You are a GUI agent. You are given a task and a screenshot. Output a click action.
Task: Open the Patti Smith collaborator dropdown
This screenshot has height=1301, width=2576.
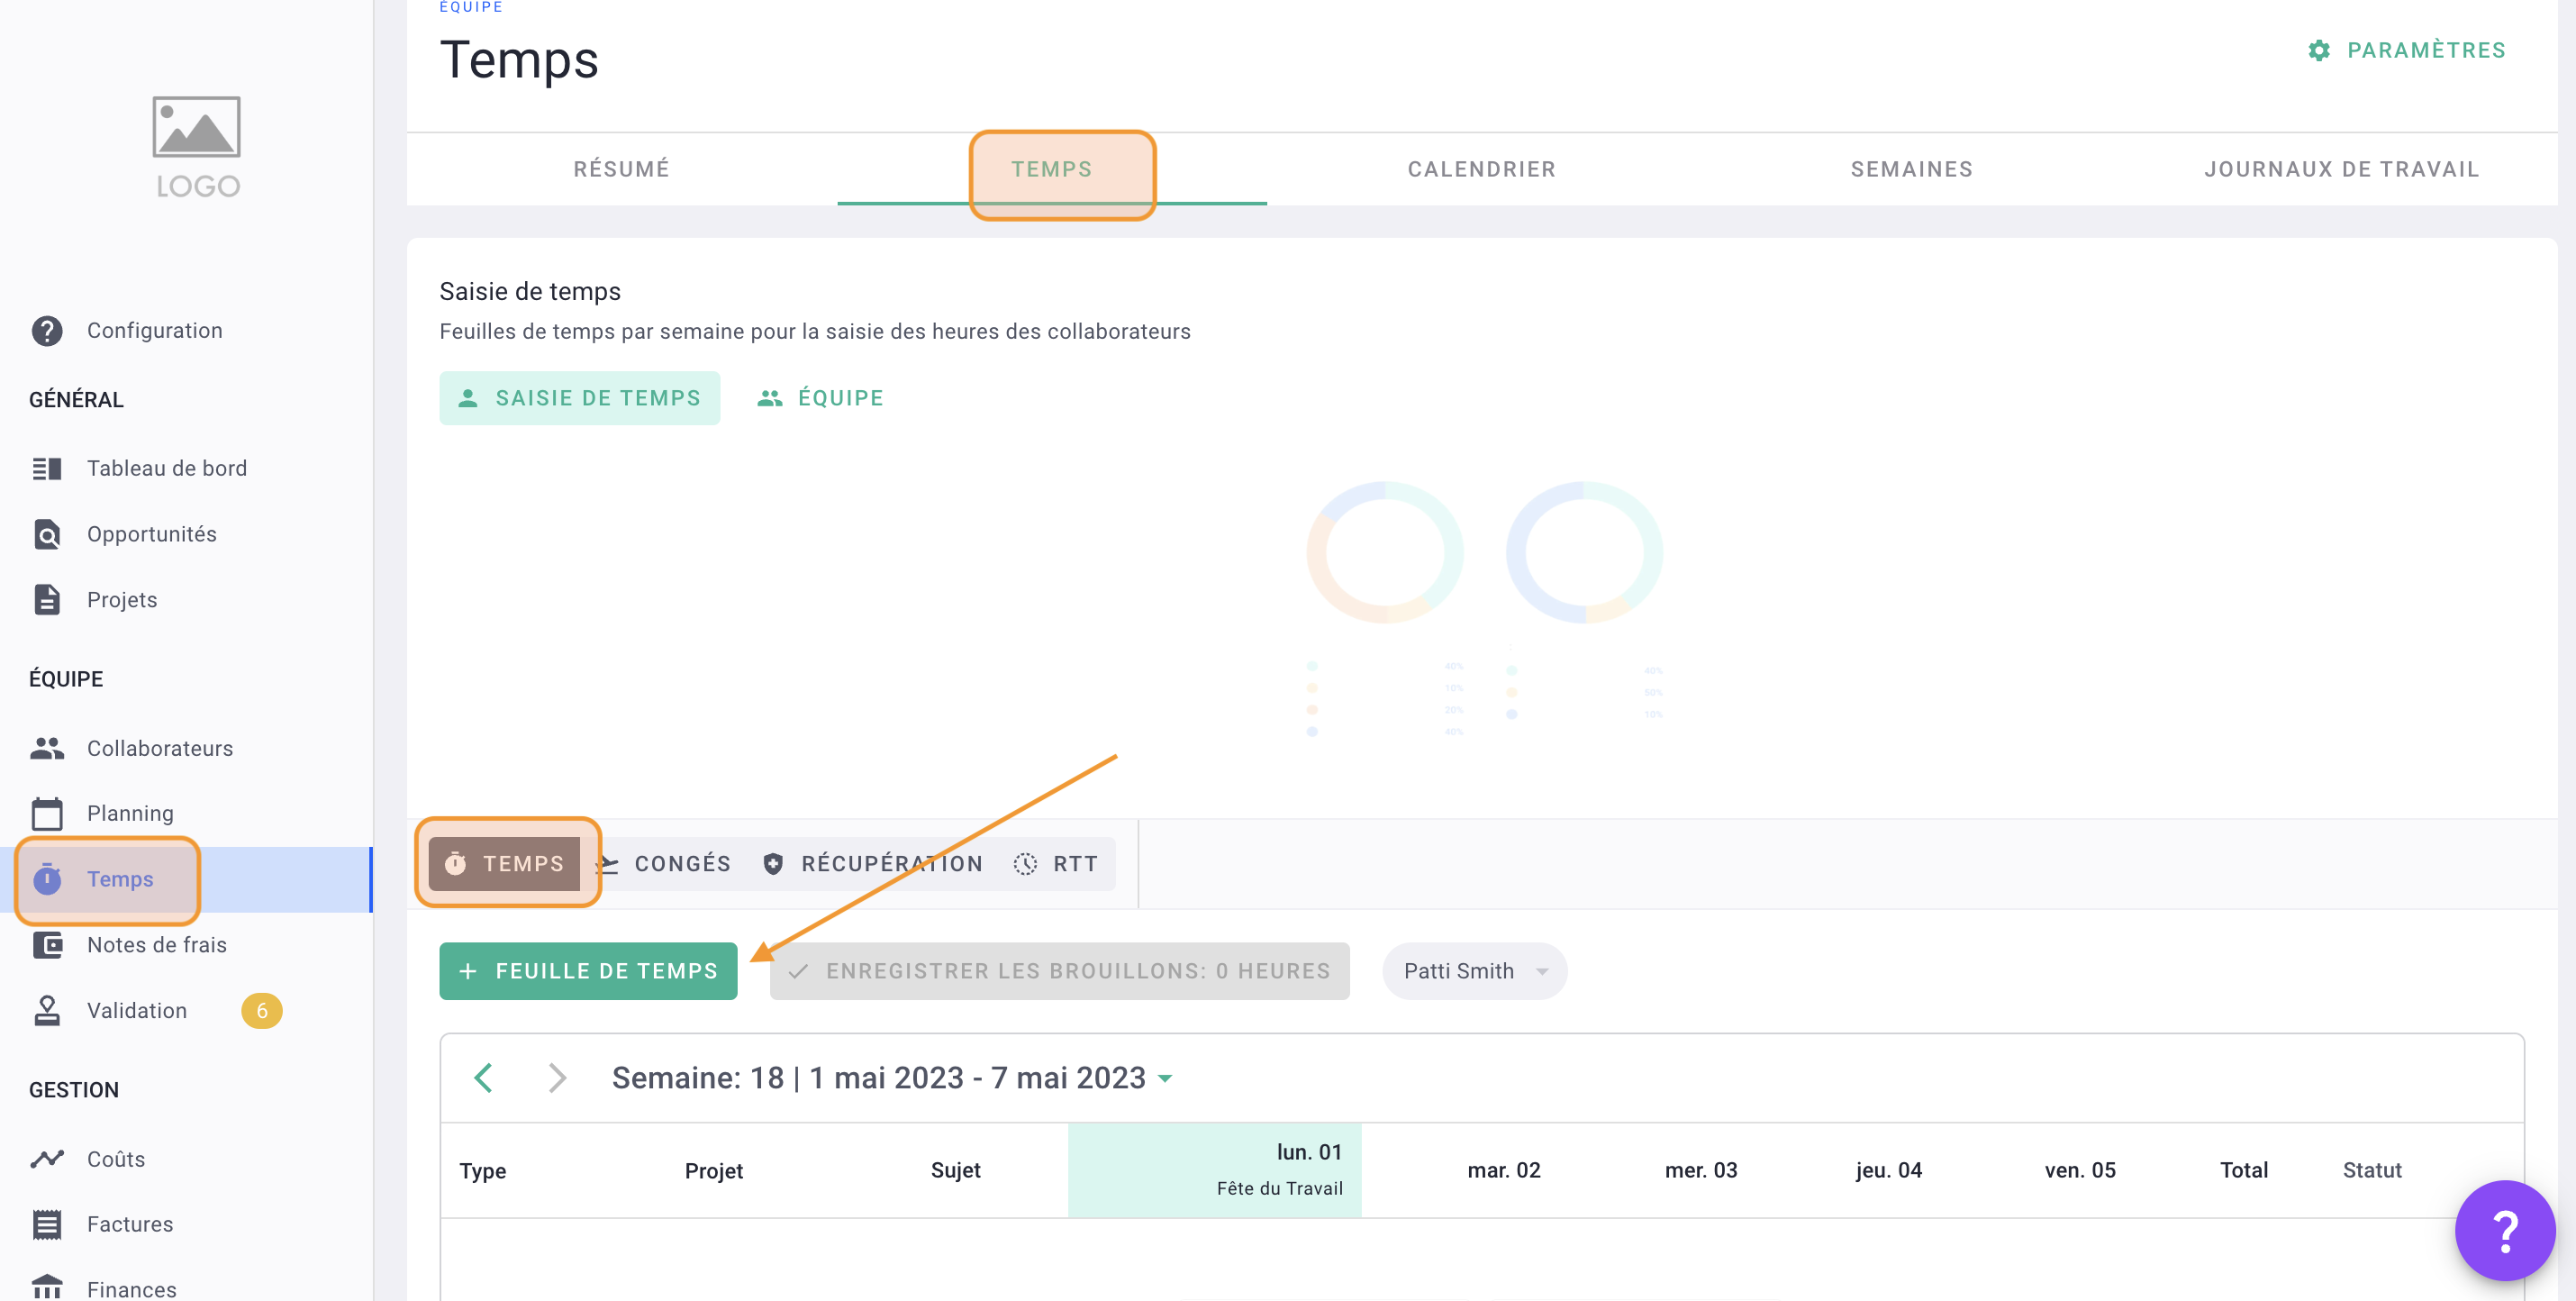[1475, 971]
